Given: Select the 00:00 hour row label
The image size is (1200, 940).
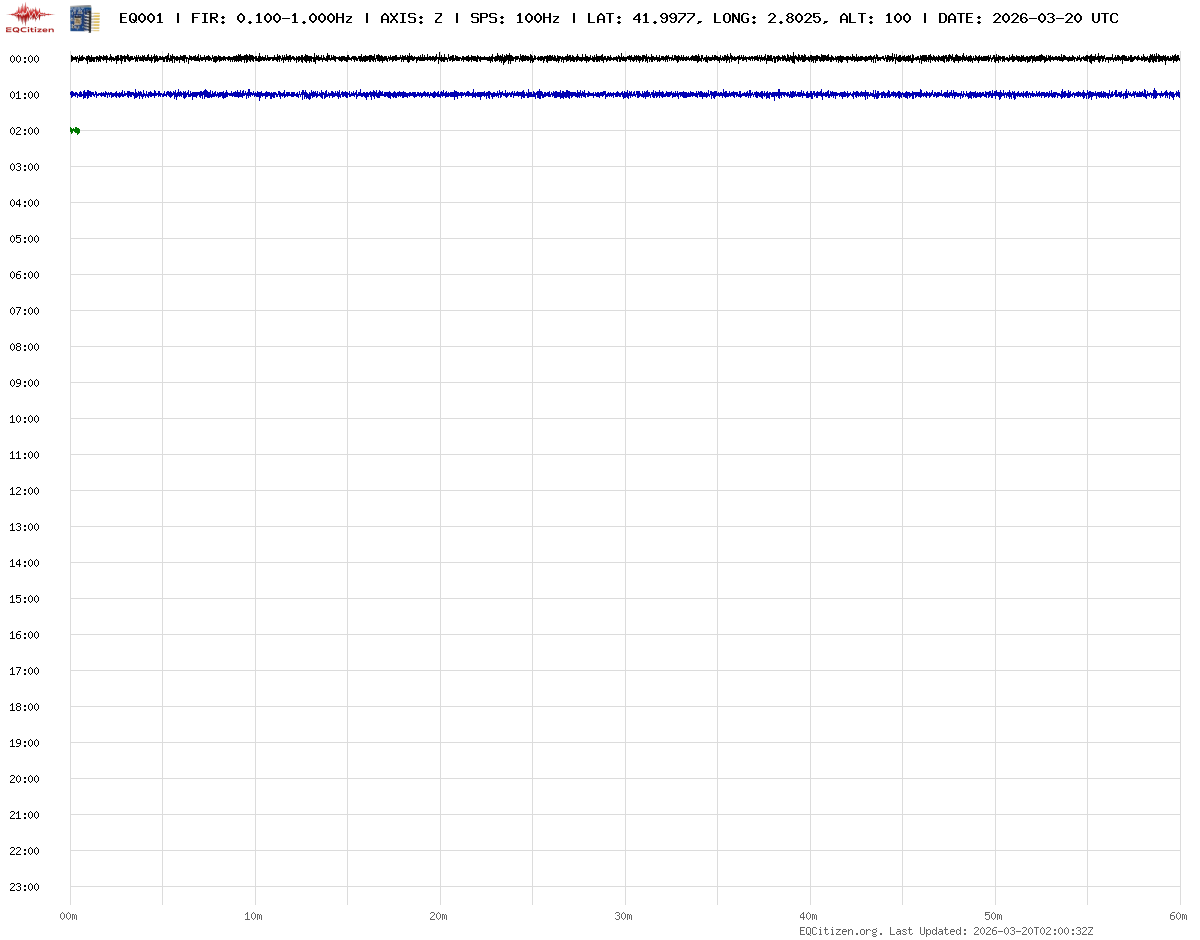Looking at the screenshot, I should (24, 59).
